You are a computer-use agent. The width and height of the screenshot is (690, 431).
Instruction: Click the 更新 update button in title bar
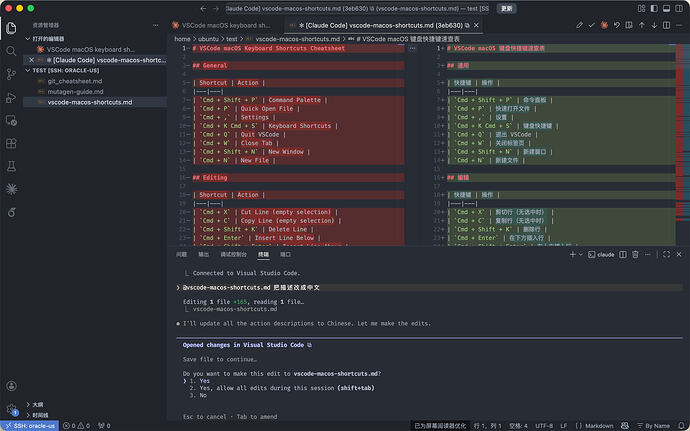(x=506, y=8)
